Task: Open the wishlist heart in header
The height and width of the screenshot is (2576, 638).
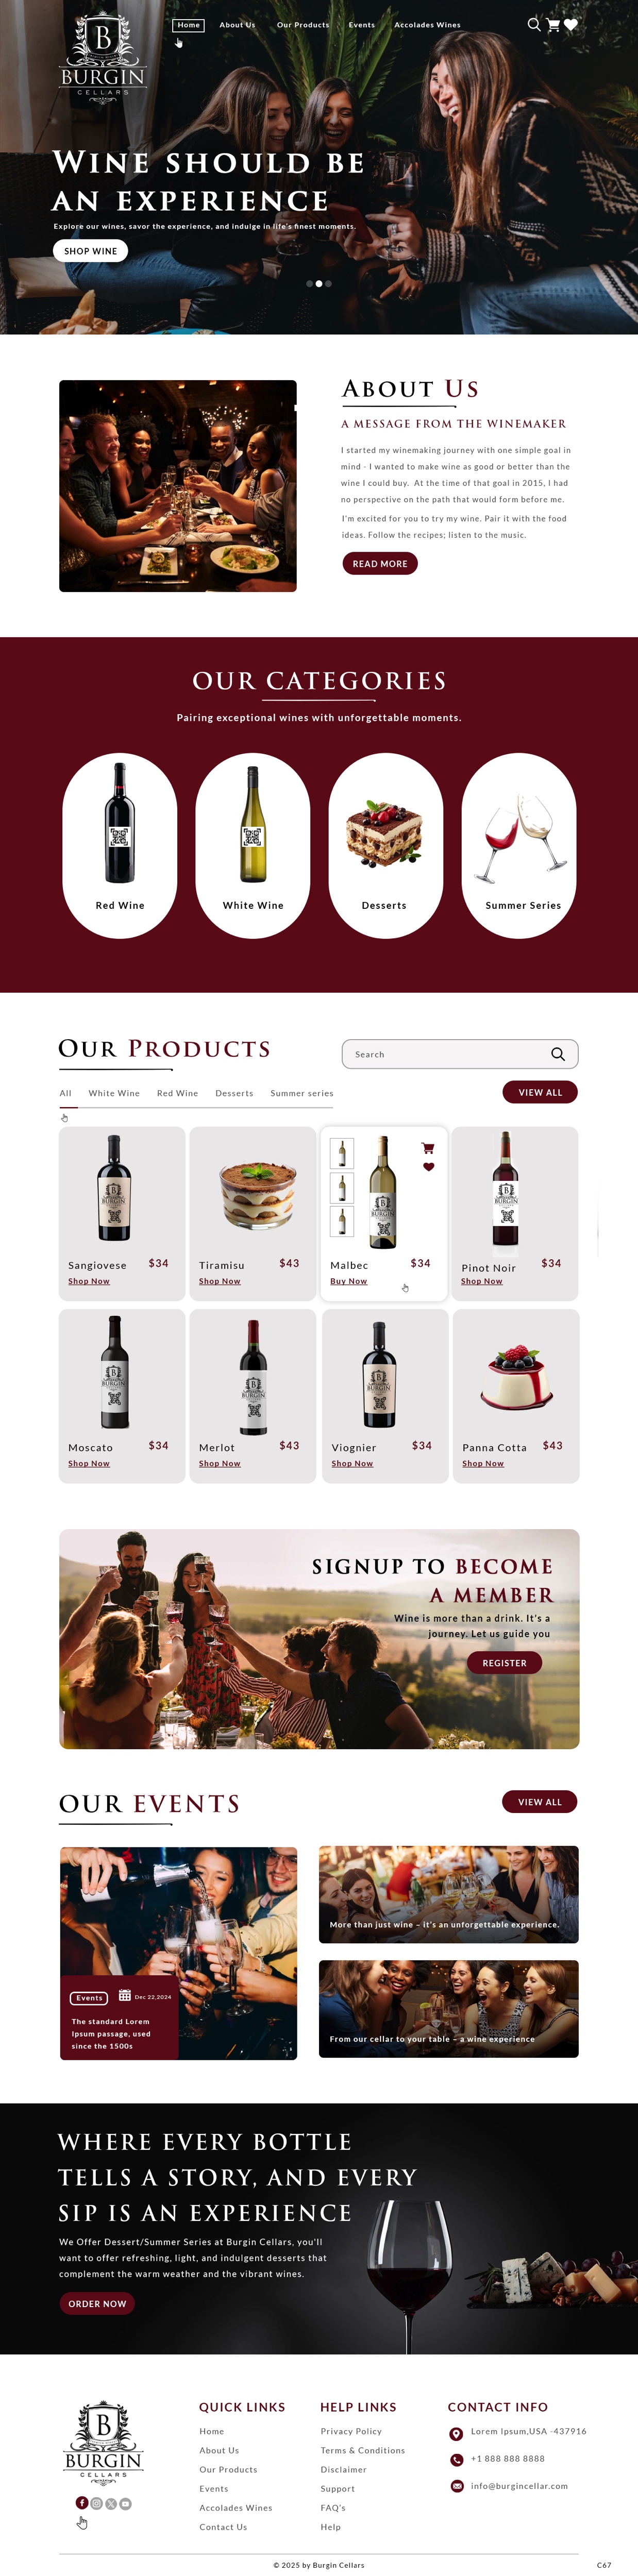Action: click(x=571, y=25)
